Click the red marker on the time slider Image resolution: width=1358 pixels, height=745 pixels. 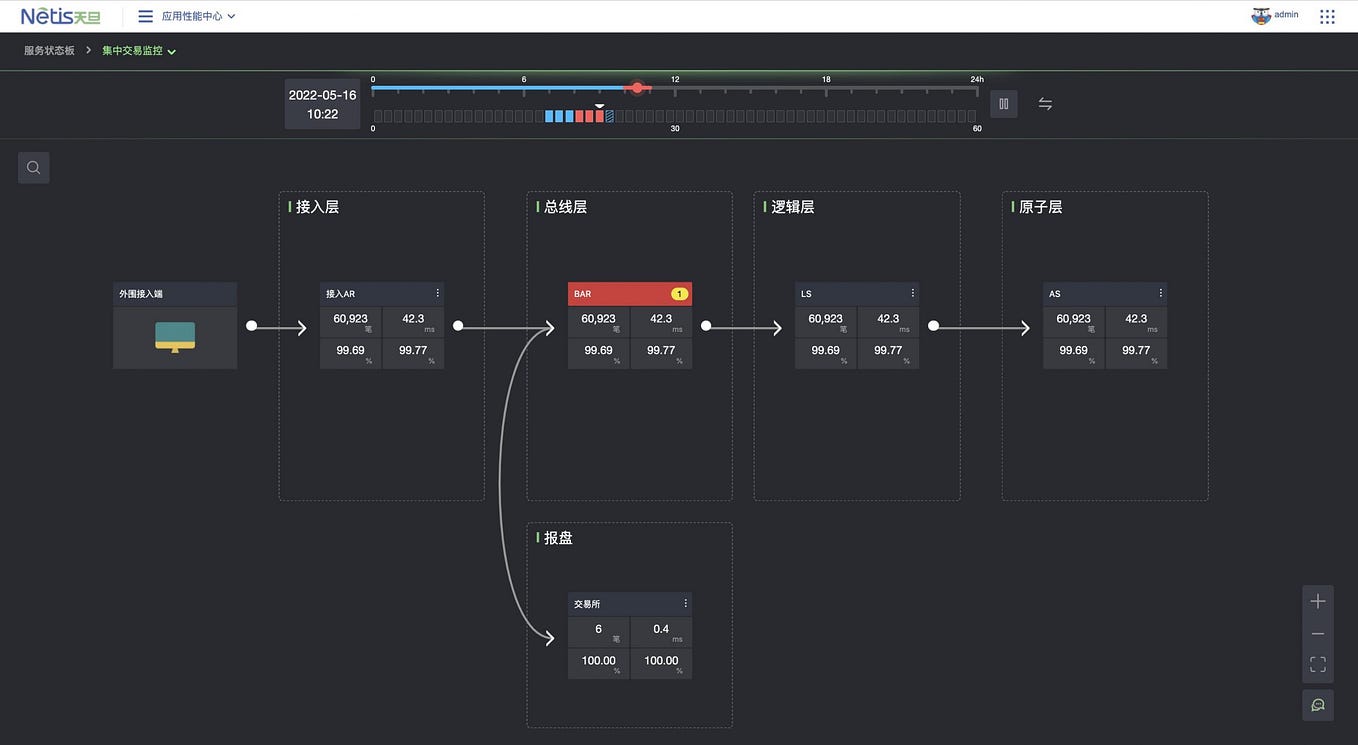pos(638,88)
